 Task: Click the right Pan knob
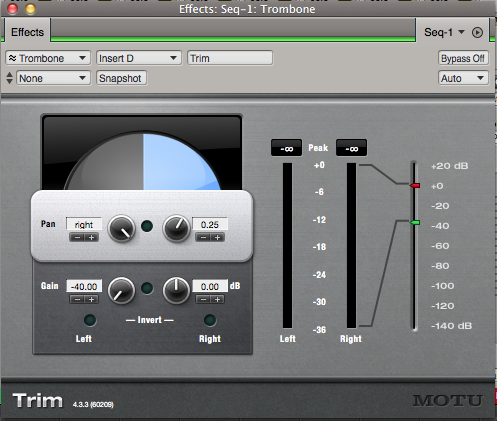[x=176, y=229]
